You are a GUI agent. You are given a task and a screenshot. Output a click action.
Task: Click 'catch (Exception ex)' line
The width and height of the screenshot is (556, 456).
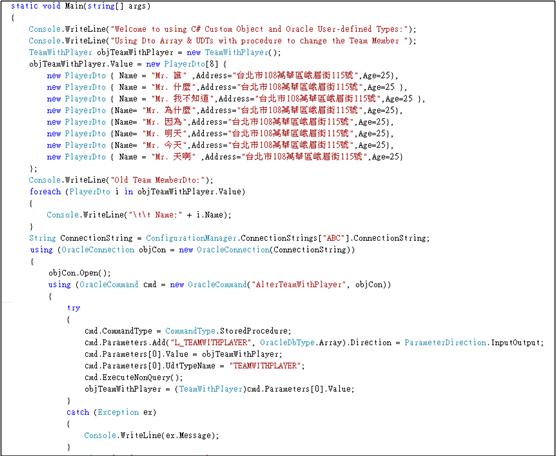[111, 412]
